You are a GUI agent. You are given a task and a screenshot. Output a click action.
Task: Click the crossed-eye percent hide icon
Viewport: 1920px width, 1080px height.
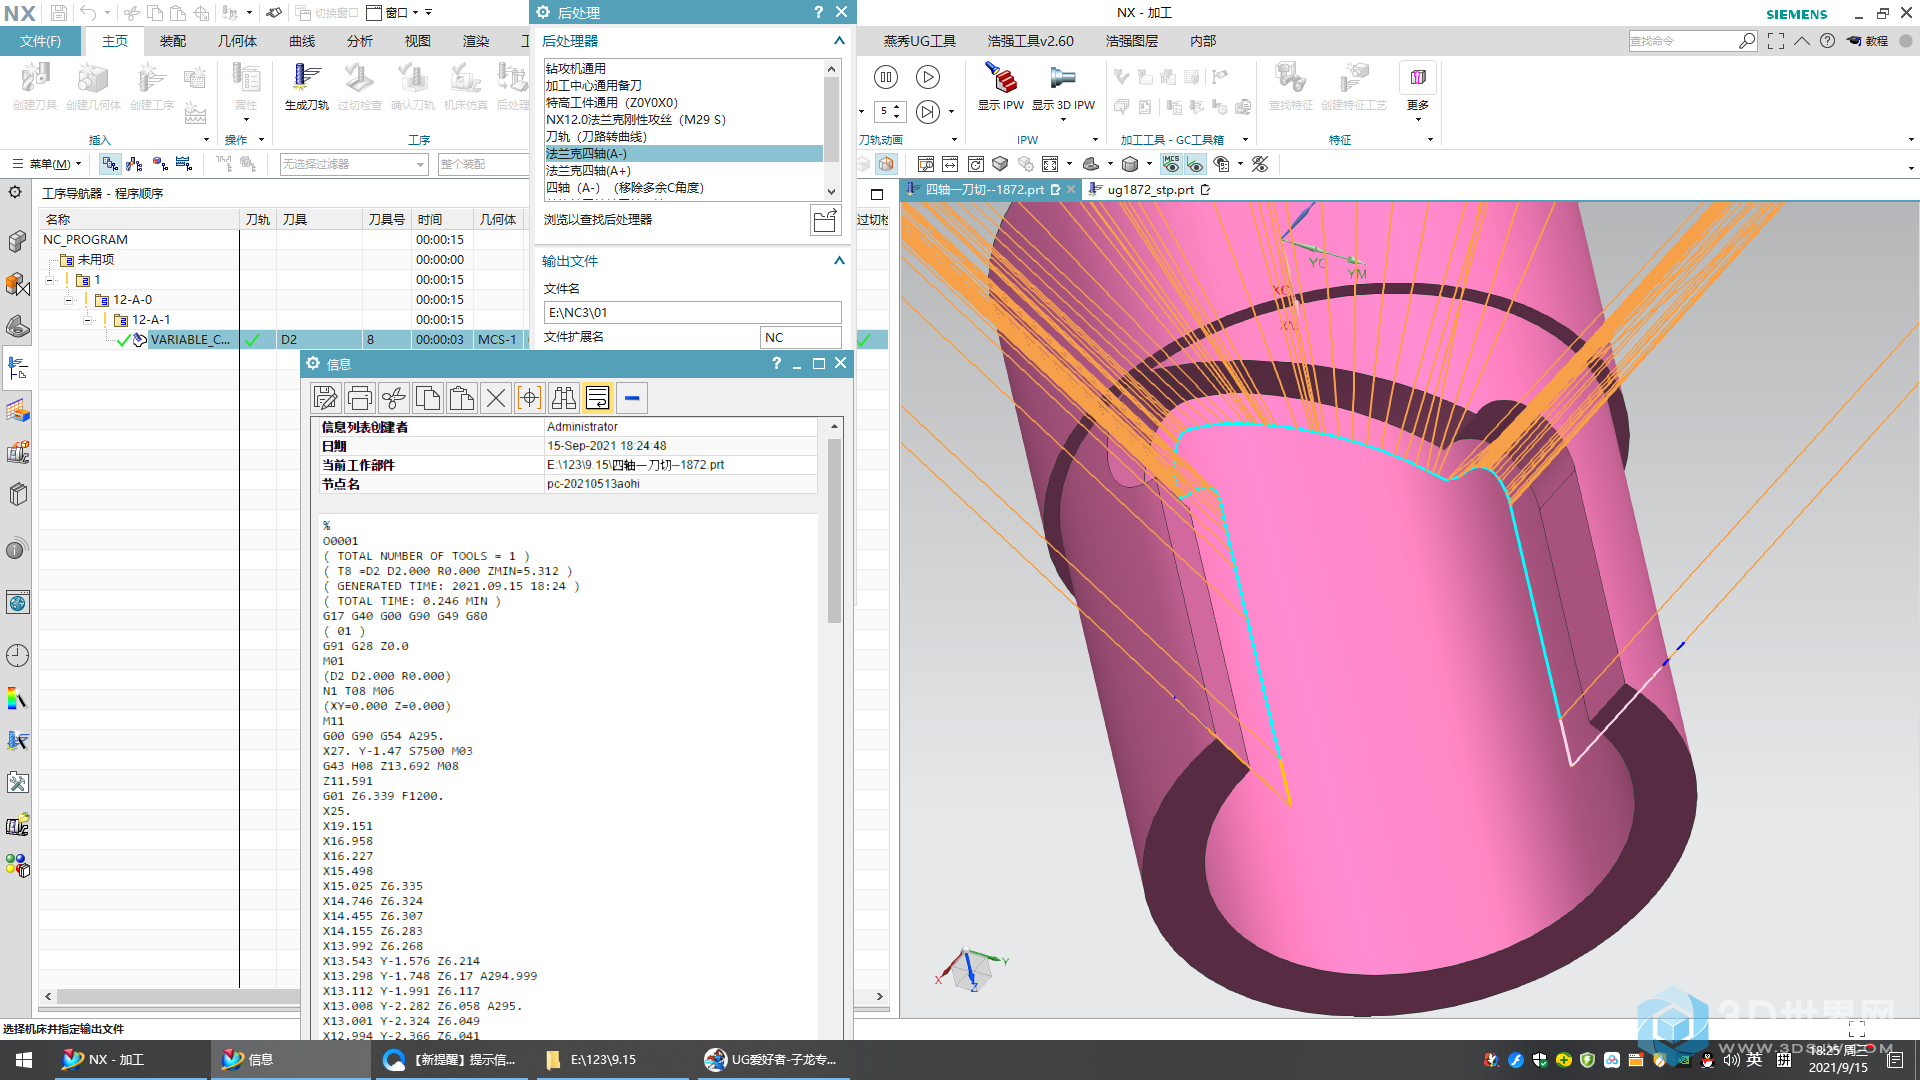tap(1260, 164)
